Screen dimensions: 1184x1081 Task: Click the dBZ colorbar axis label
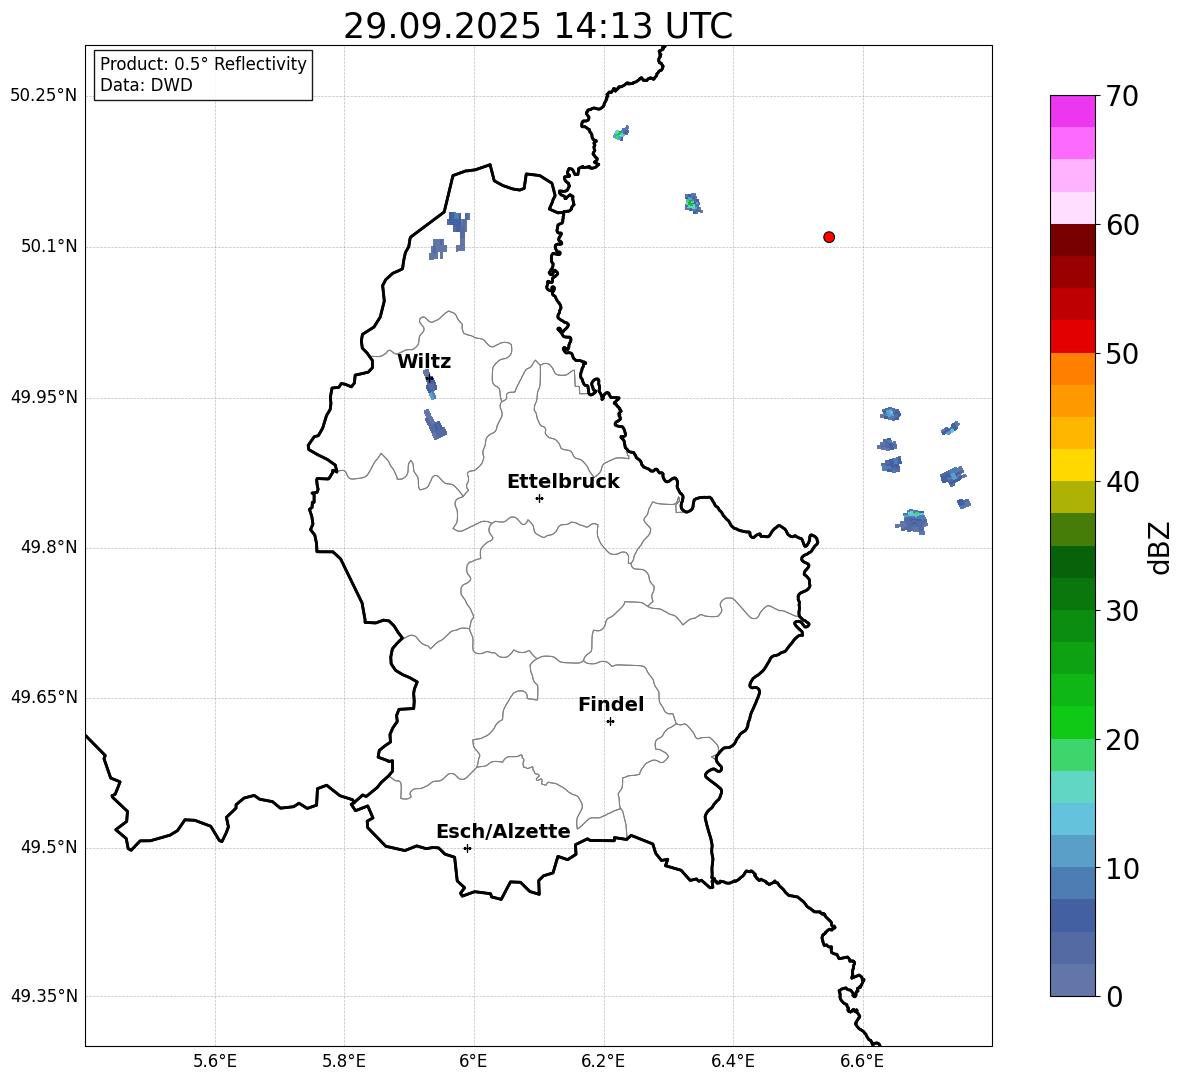(1161, 547)
